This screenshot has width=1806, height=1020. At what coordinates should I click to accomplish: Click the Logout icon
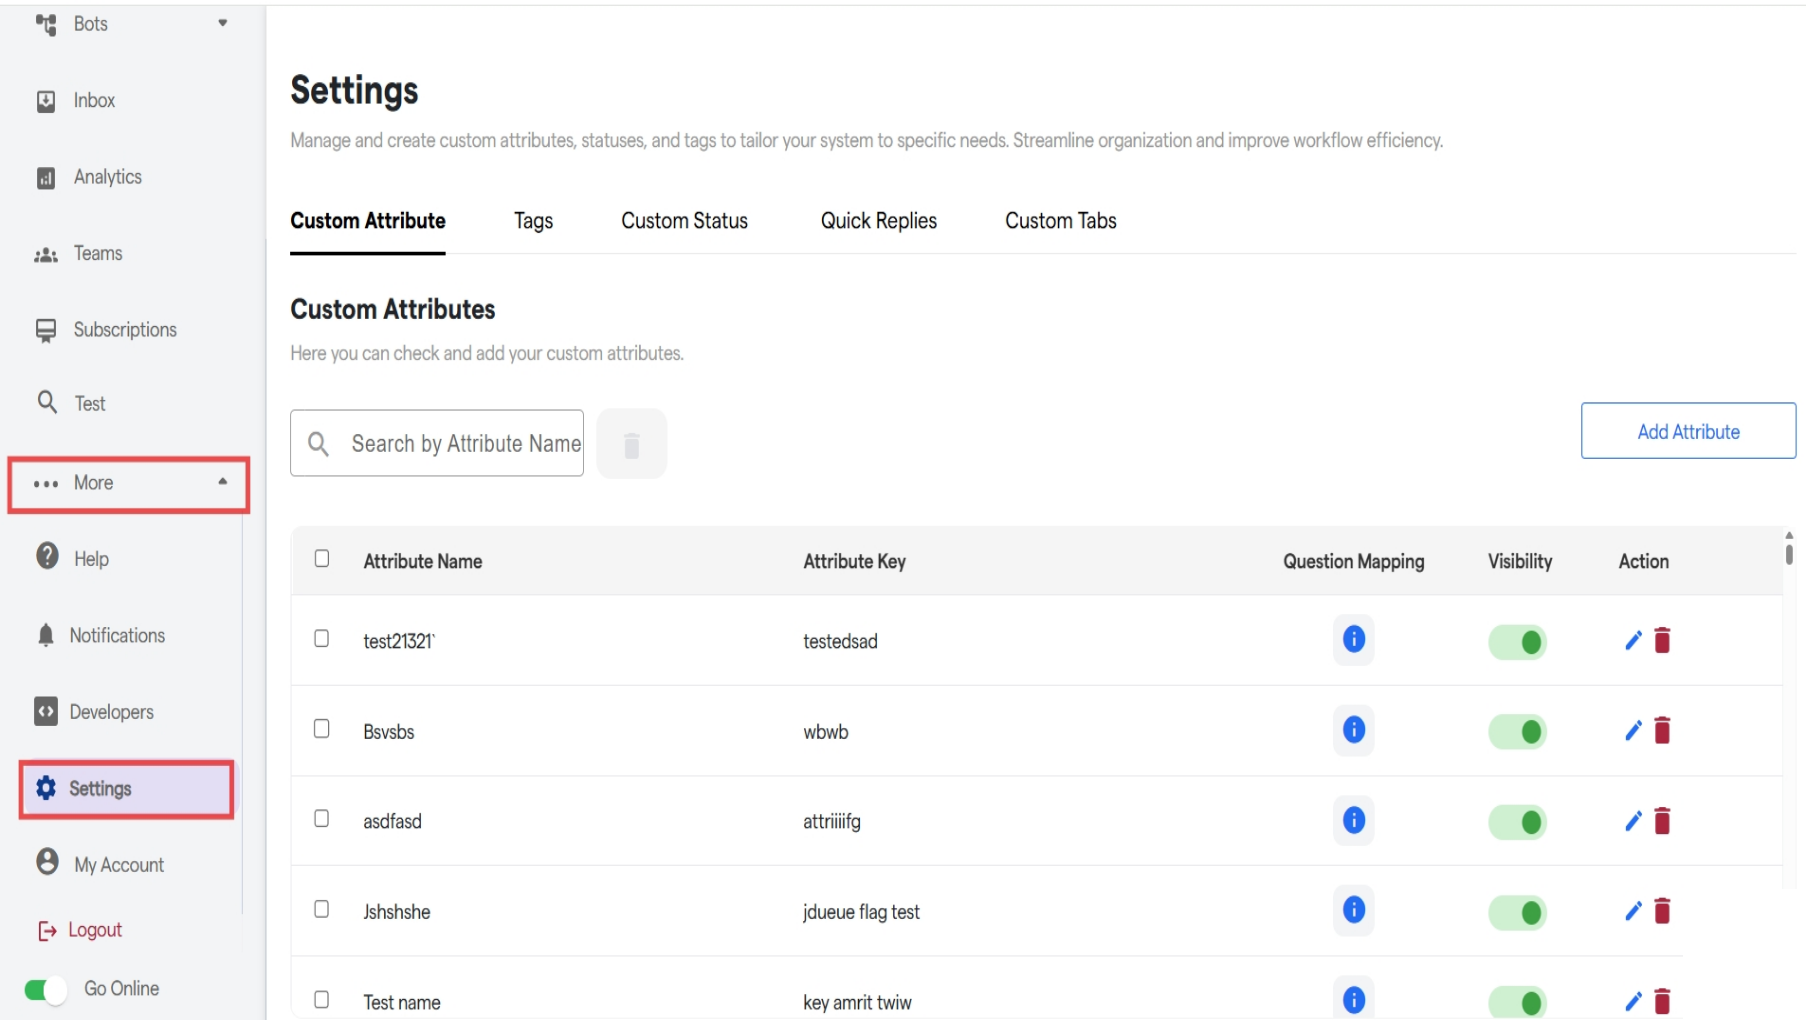pos(47,931)
